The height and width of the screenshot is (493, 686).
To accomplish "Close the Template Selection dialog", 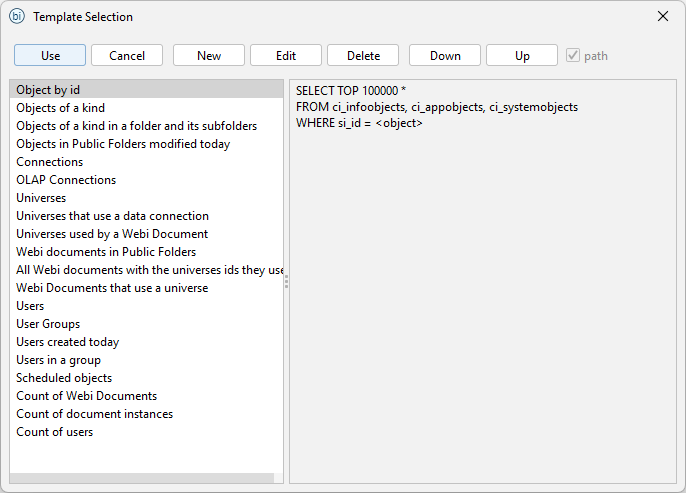I will click(x=663, y=17).
